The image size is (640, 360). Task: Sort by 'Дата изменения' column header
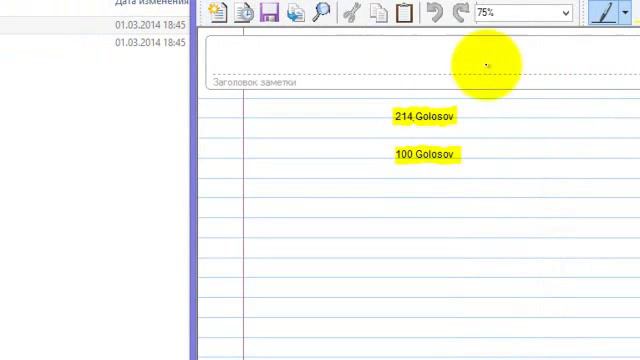[151, 3]
